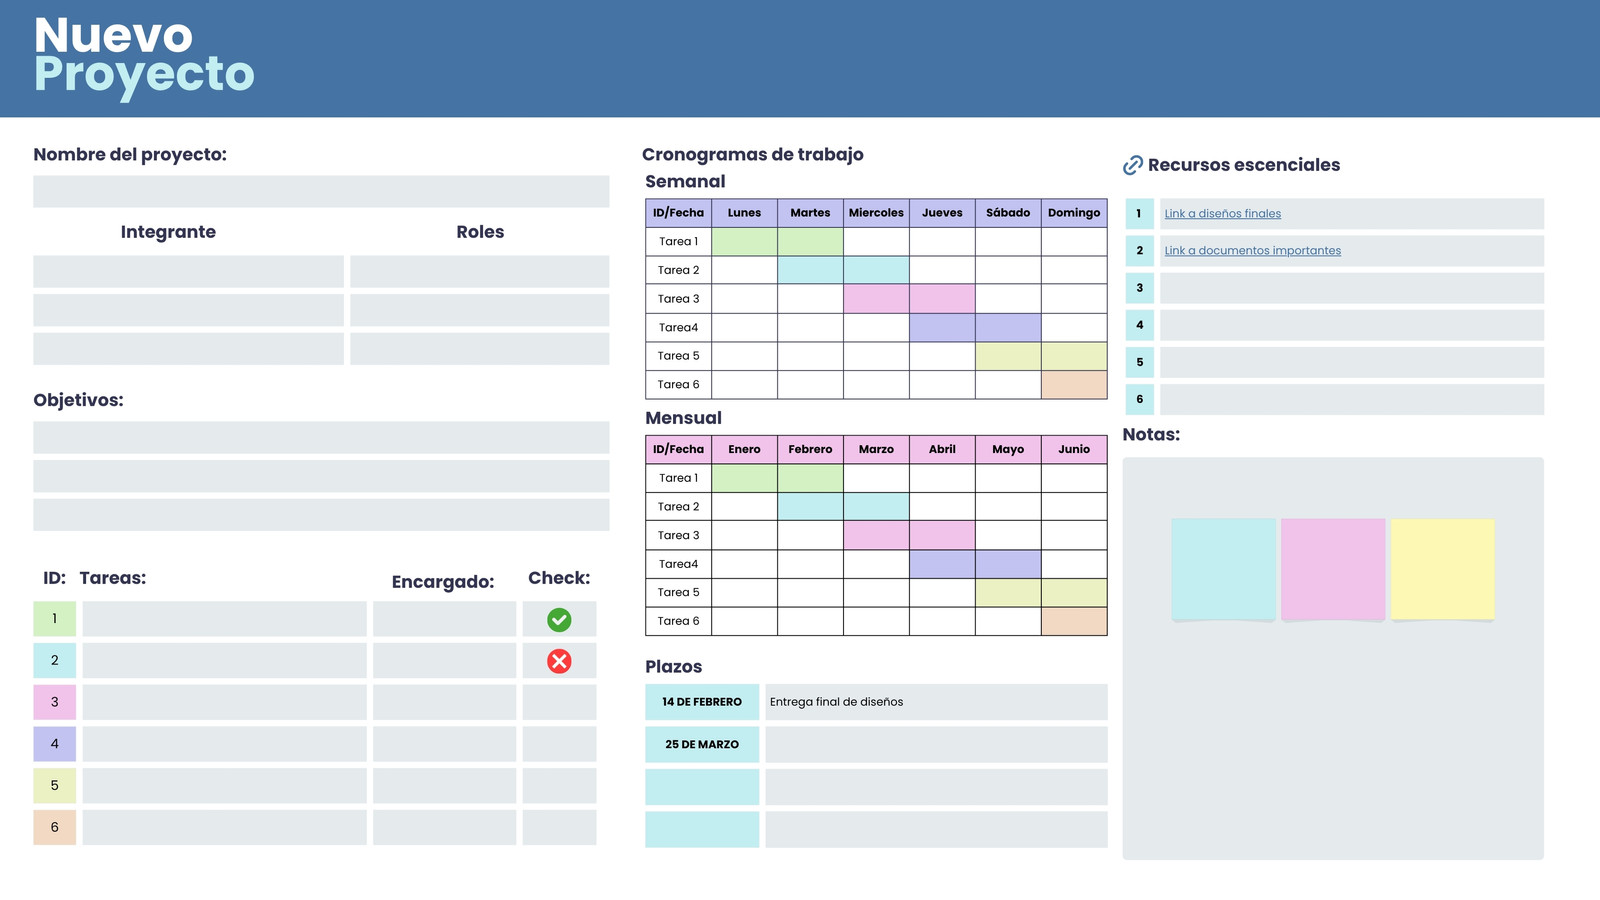Click the red X icon for task 2

(x=559, y=661)
